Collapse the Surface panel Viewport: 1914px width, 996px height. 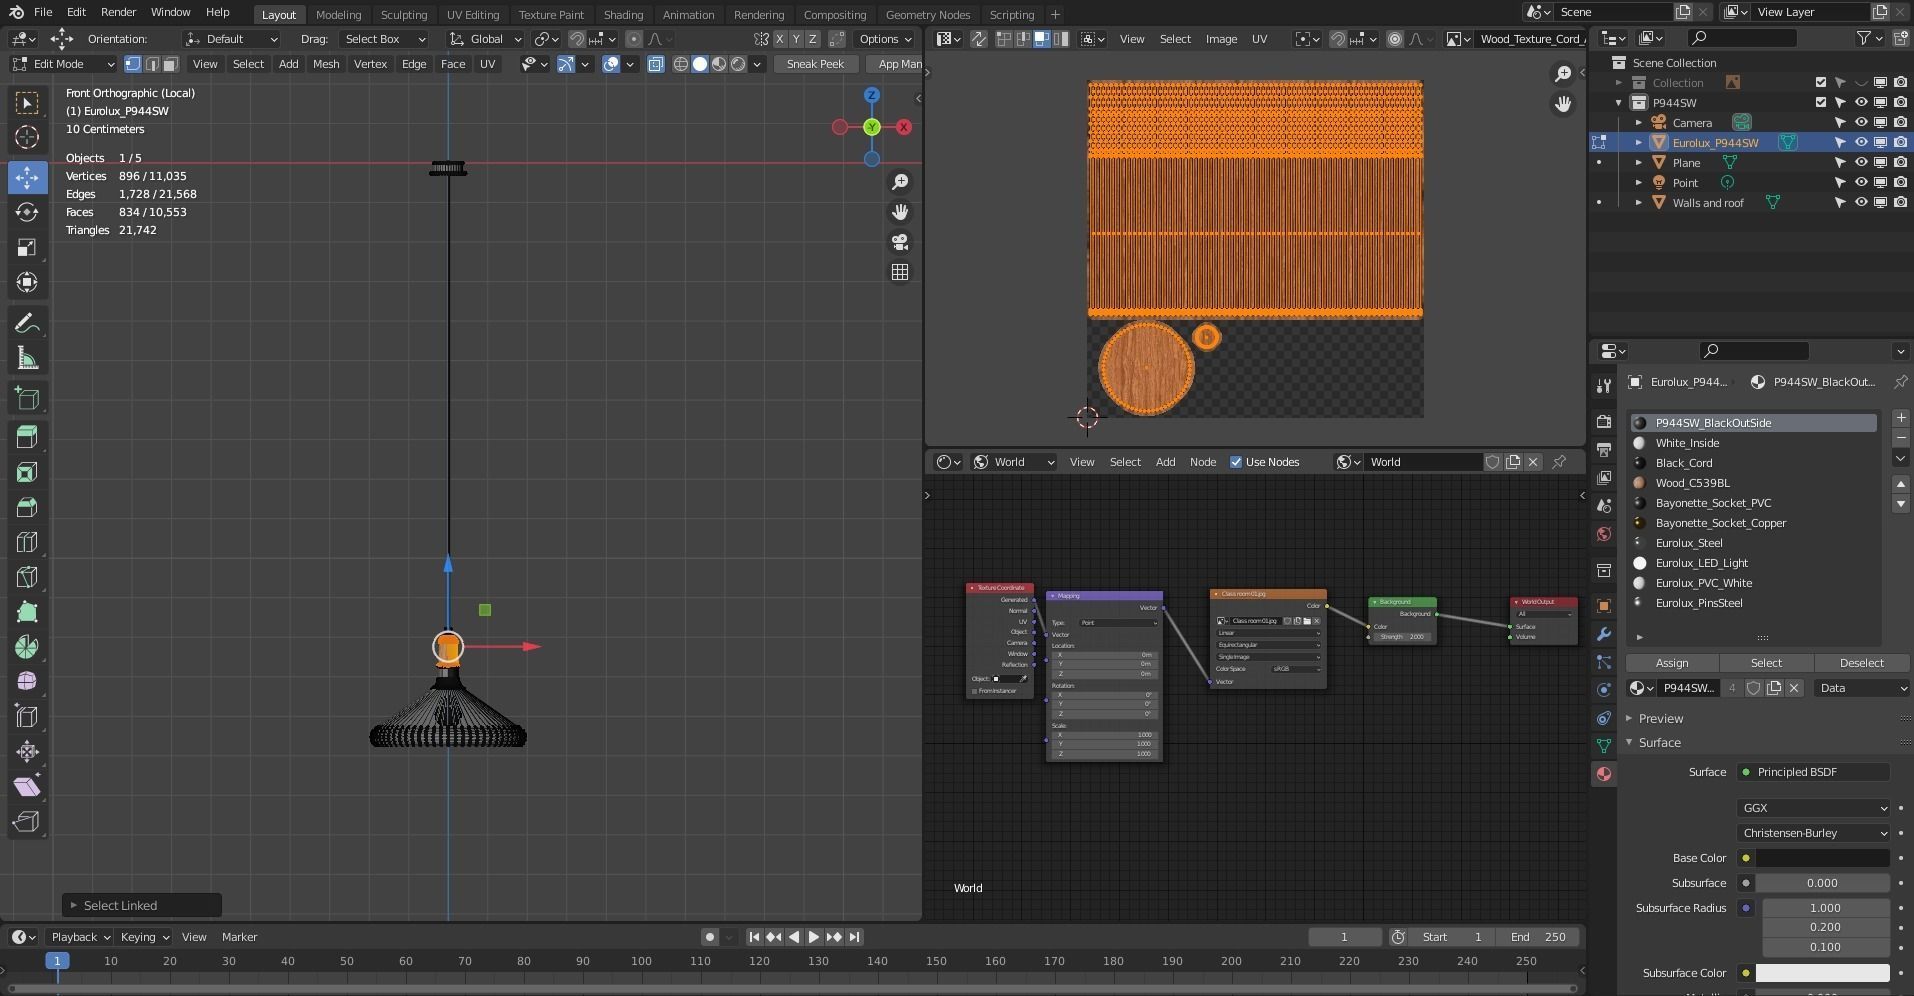[1659, 743]
